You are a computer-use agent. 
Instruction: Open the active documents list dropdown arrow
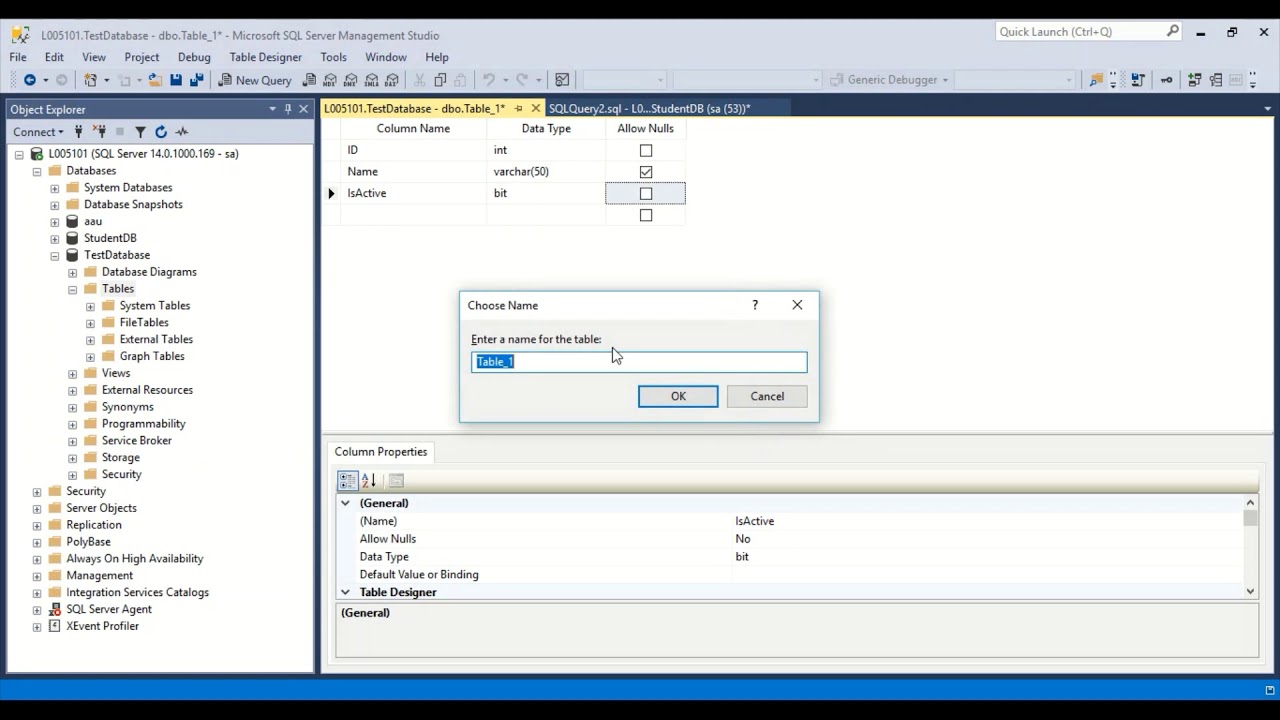click(1268, 109)
